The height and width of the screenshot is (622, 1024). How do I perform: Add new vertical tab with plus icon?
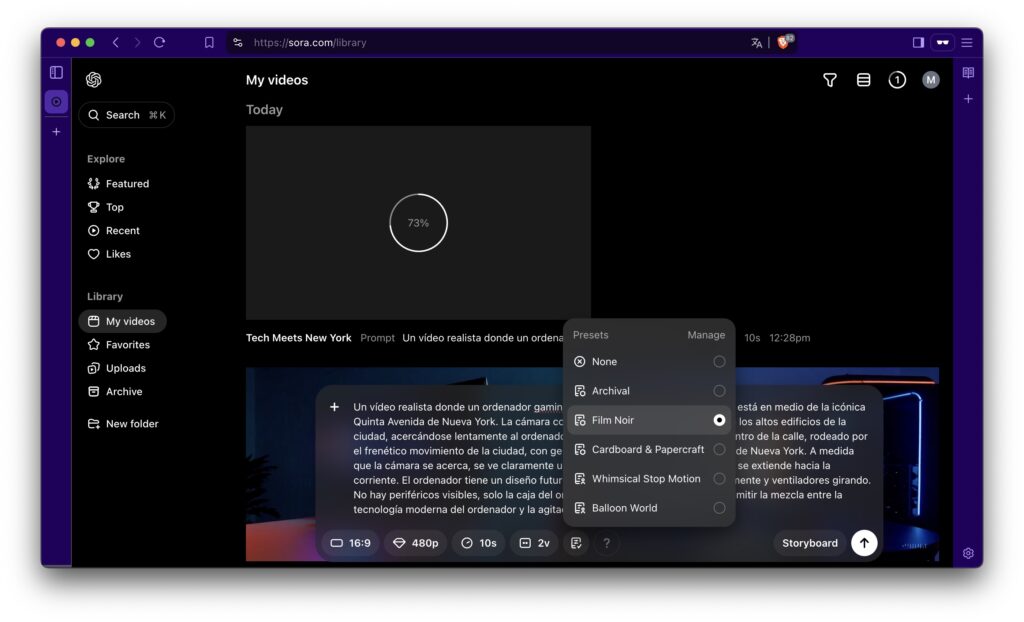click(57, 131)
